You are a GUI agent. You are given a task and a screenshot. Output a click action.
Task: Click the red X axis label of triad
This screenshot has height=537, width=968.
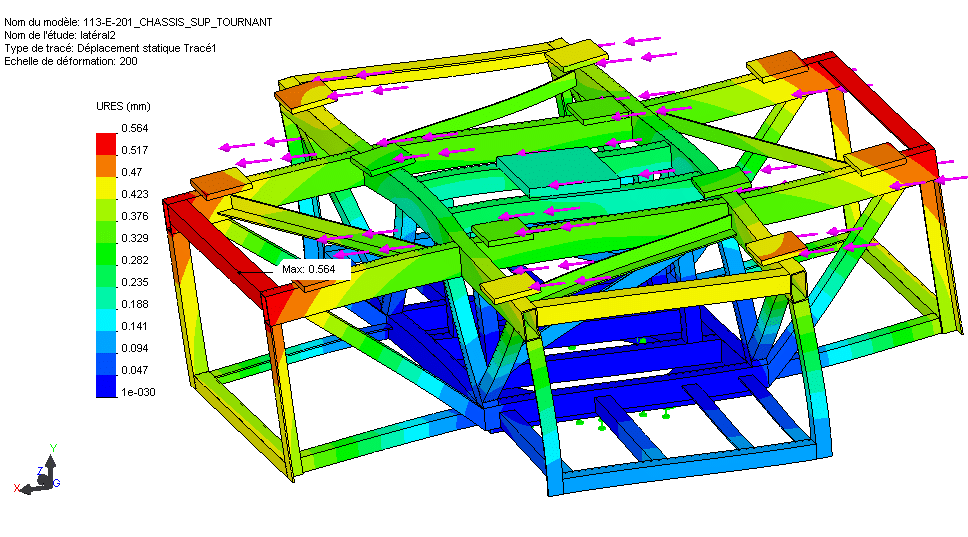17,488
